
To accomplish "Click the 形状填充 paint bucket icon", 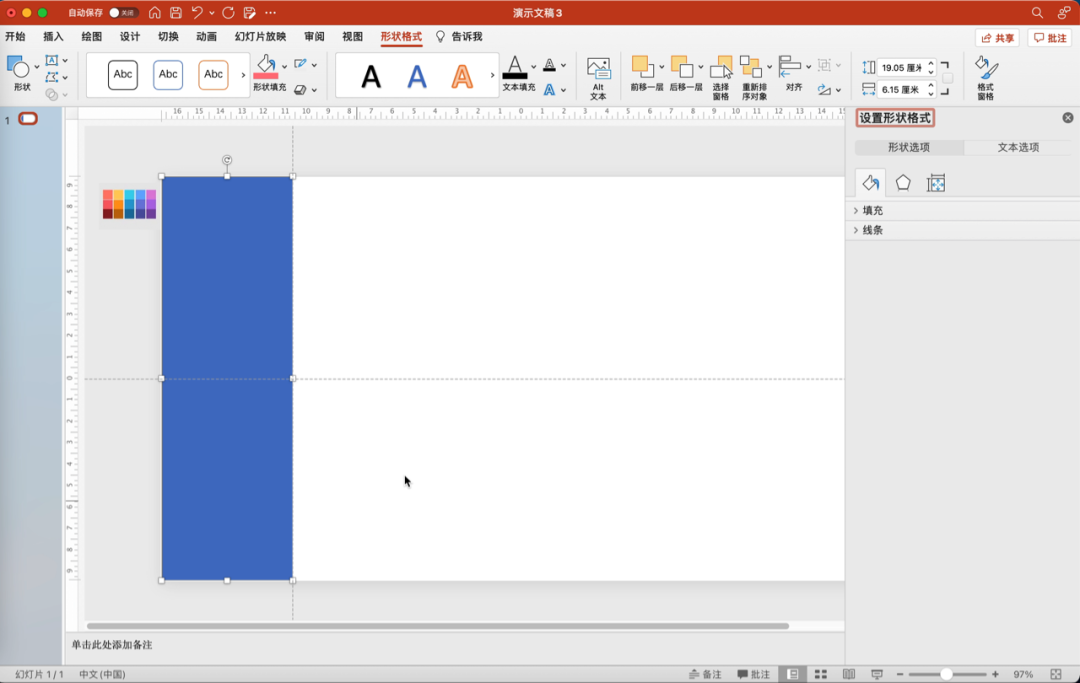I will (x=266, y=67).
